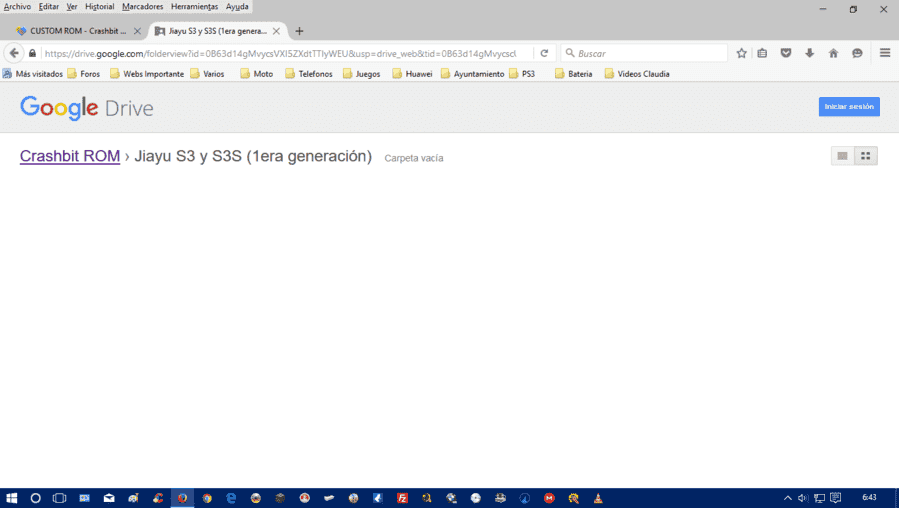Open the Hello chat bubble icon
This screenshot has height=508, width=899.
click(857, 53)
